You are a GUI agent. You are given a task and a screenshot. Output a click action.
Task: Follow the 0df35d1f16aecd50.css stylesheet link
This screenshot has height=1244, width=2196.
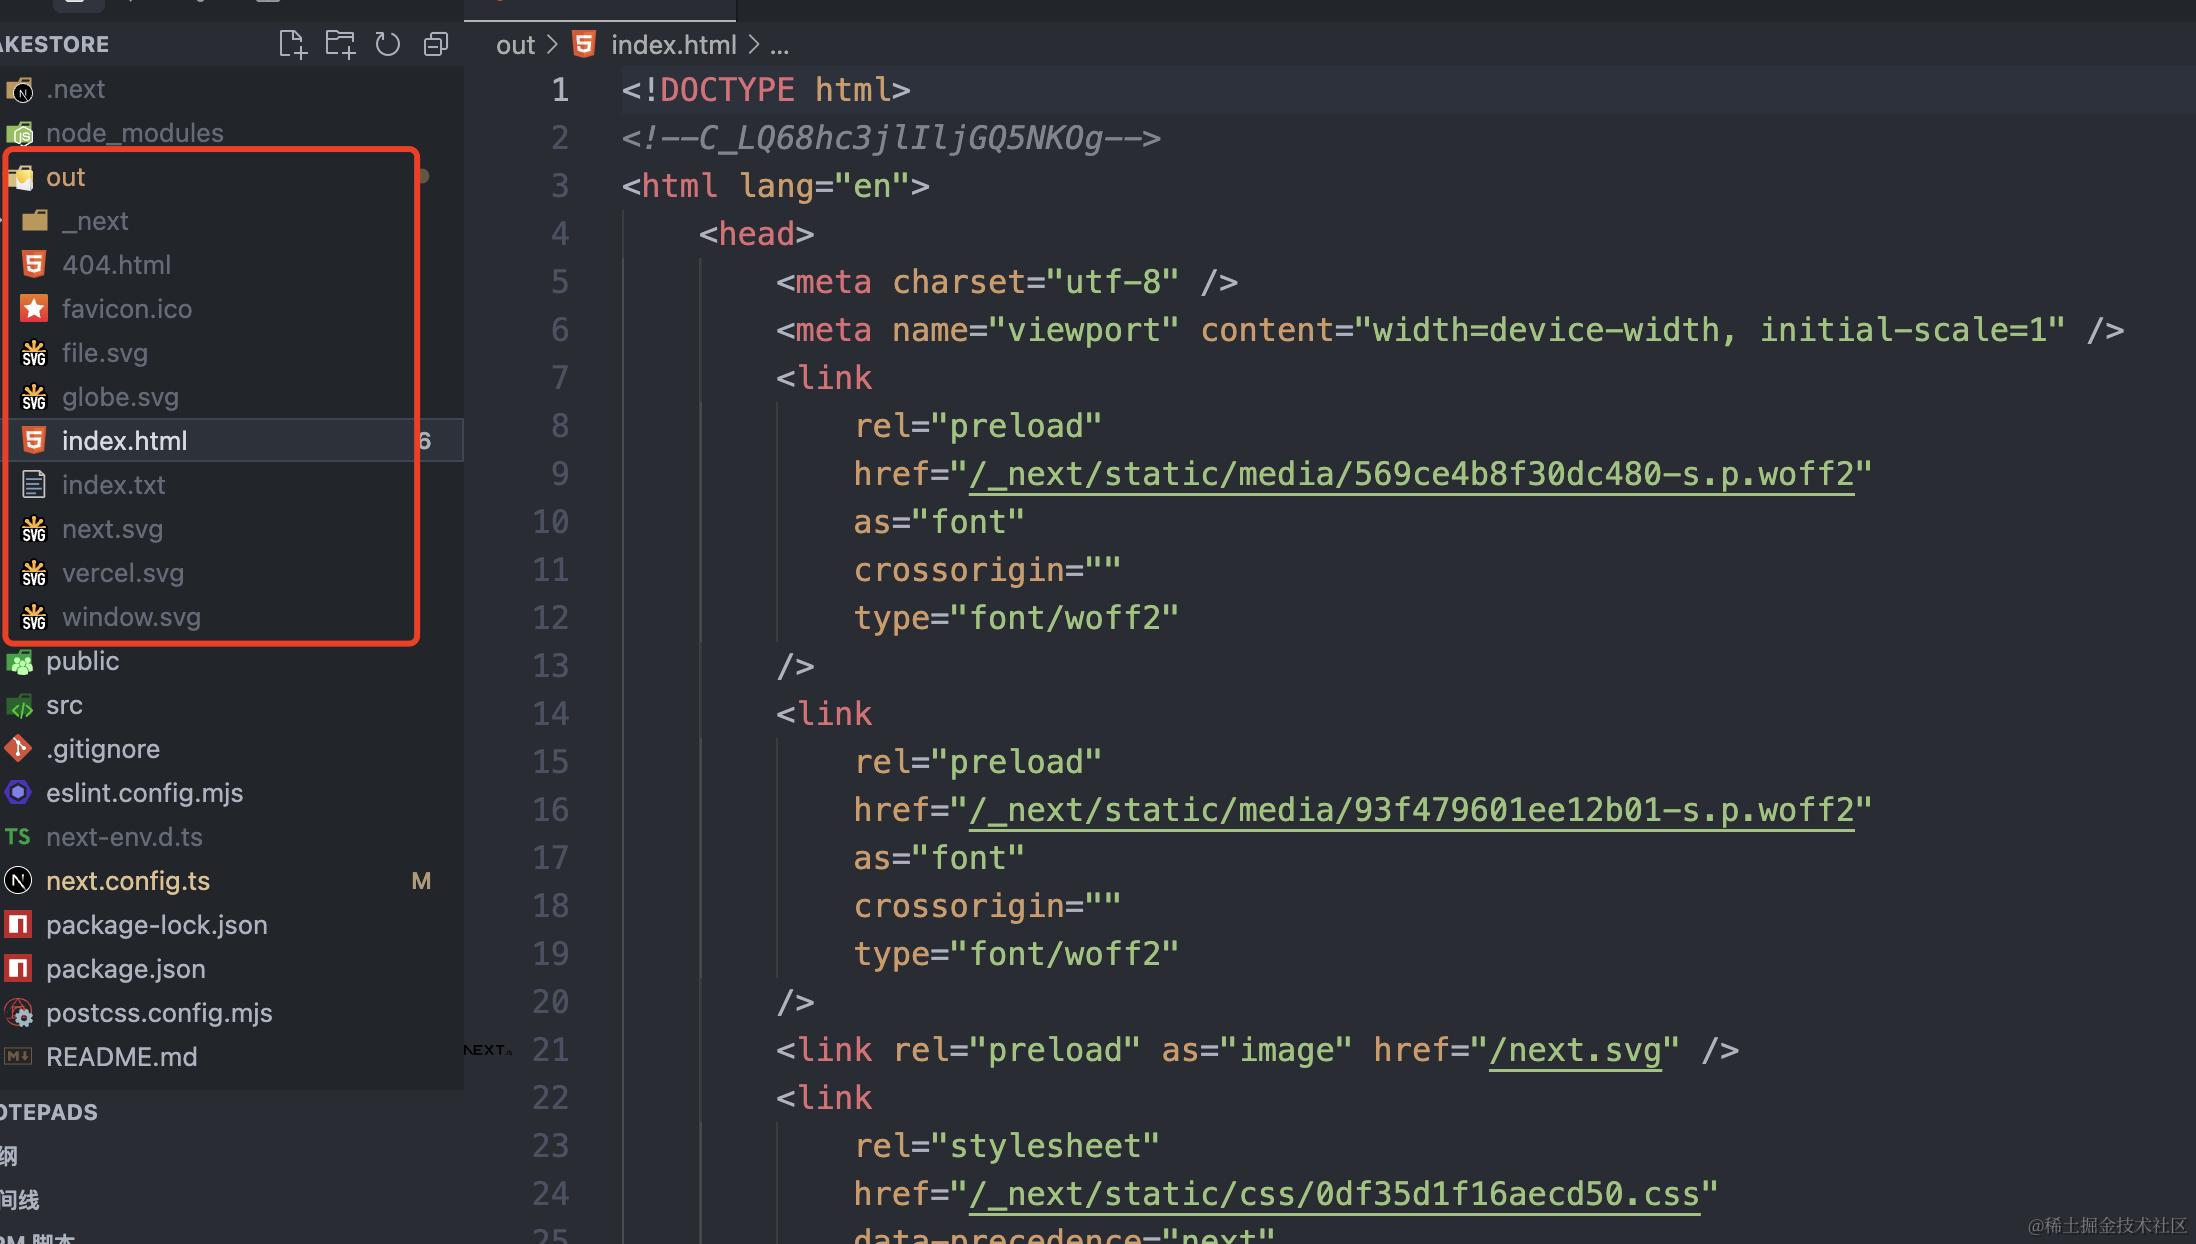(x=1334, y=1194)
